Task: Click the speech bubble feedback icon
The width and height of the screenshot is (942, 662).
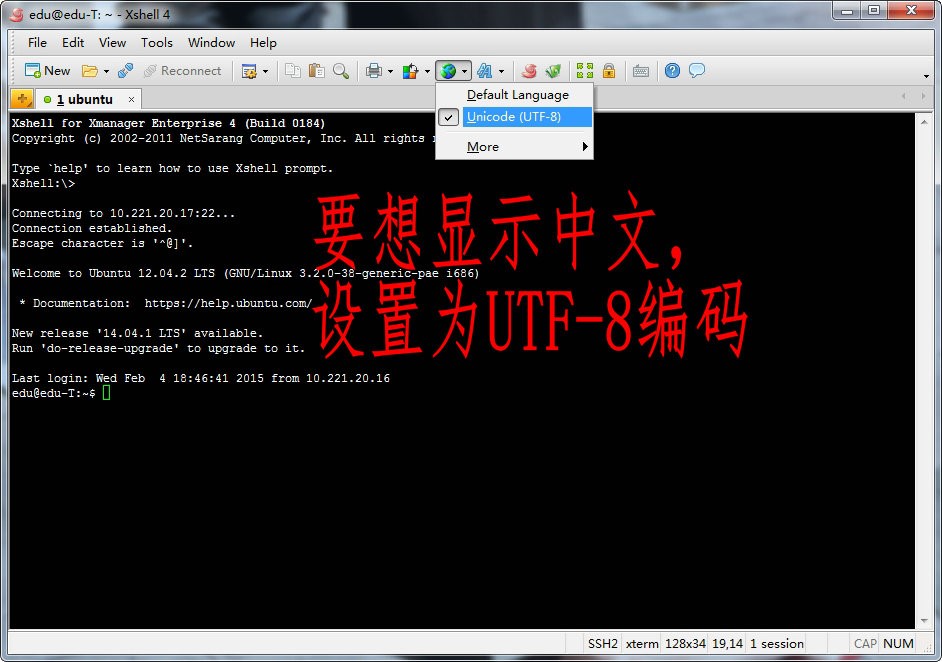Action: 697,71
